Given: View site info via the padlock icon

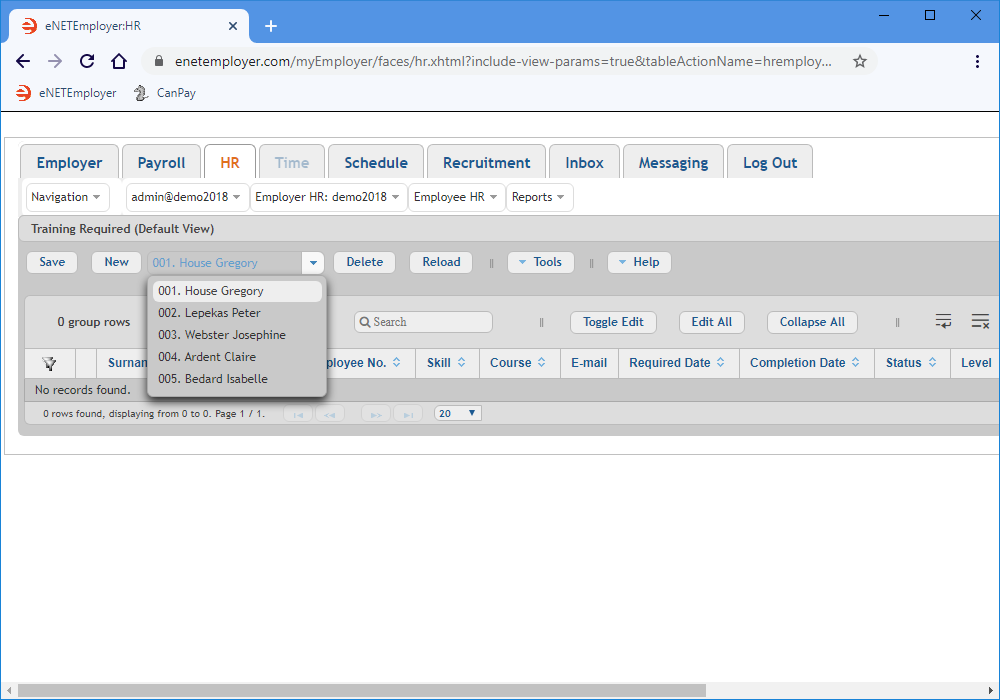Looking at the screenshot, I should (x=159, y=61).
